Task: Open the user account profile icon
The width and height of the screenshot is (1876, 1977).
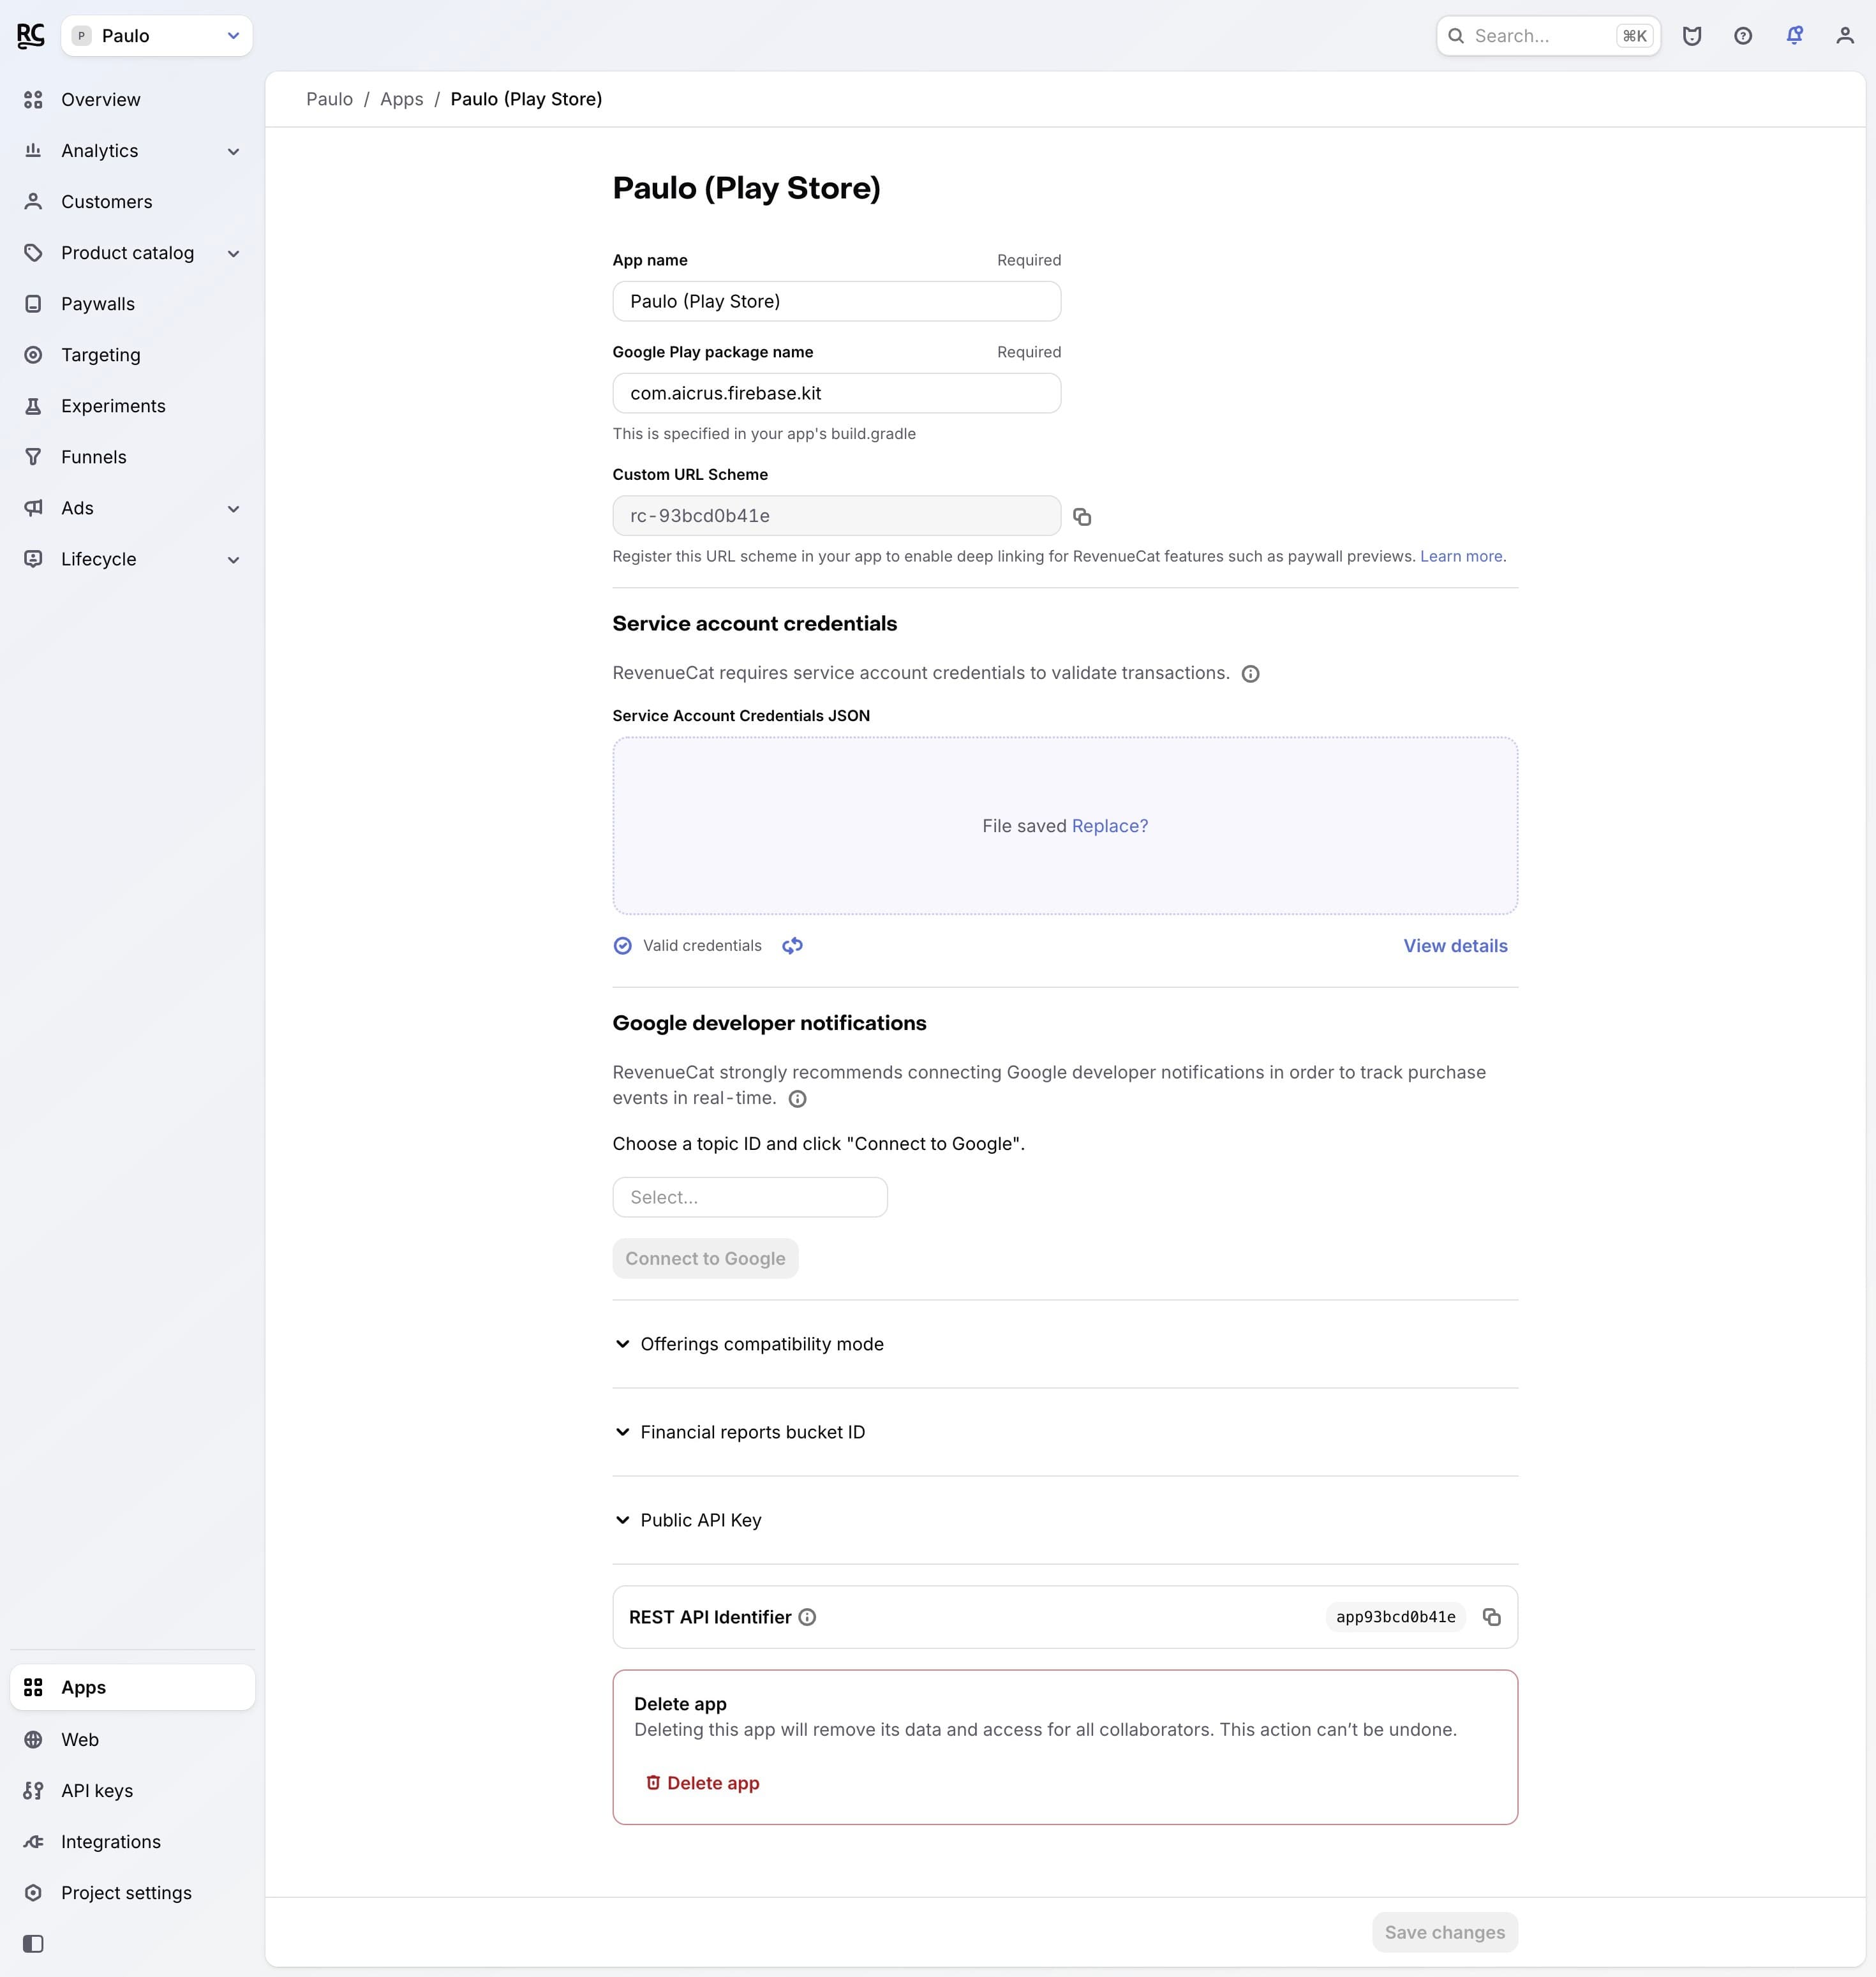Action: point(1845,36)
